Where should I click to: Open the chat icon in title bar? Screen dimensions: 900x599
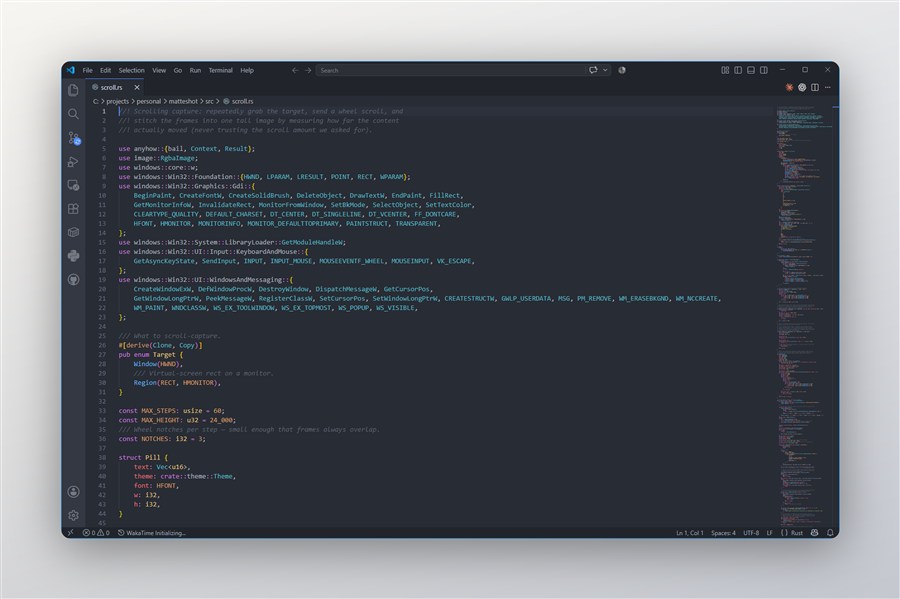(x=593, y=70)
